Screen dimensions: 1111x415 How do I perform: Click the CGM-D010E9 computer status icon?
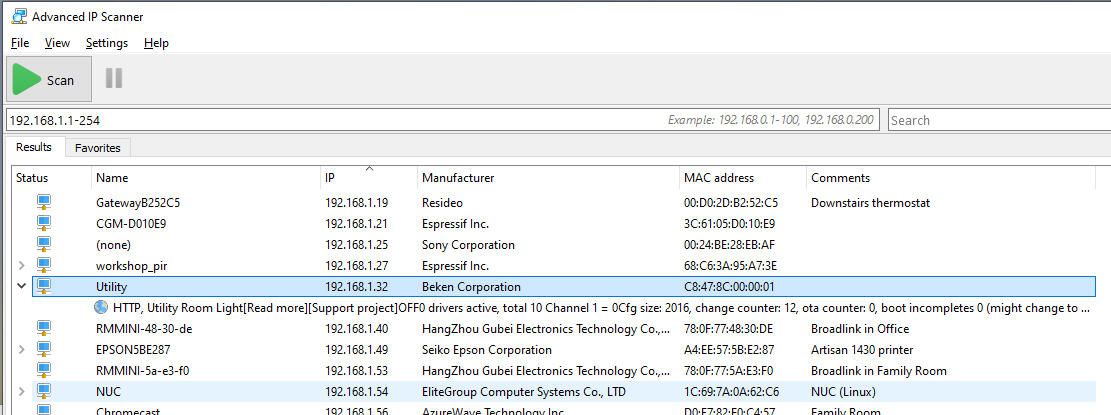[44, 224]
